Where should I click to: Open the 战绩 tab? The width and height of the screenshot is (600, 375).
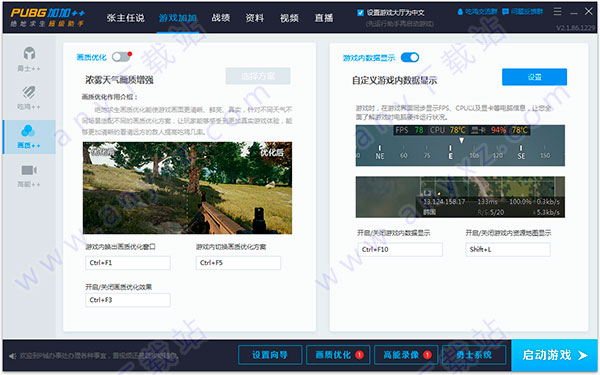[221, 18]
